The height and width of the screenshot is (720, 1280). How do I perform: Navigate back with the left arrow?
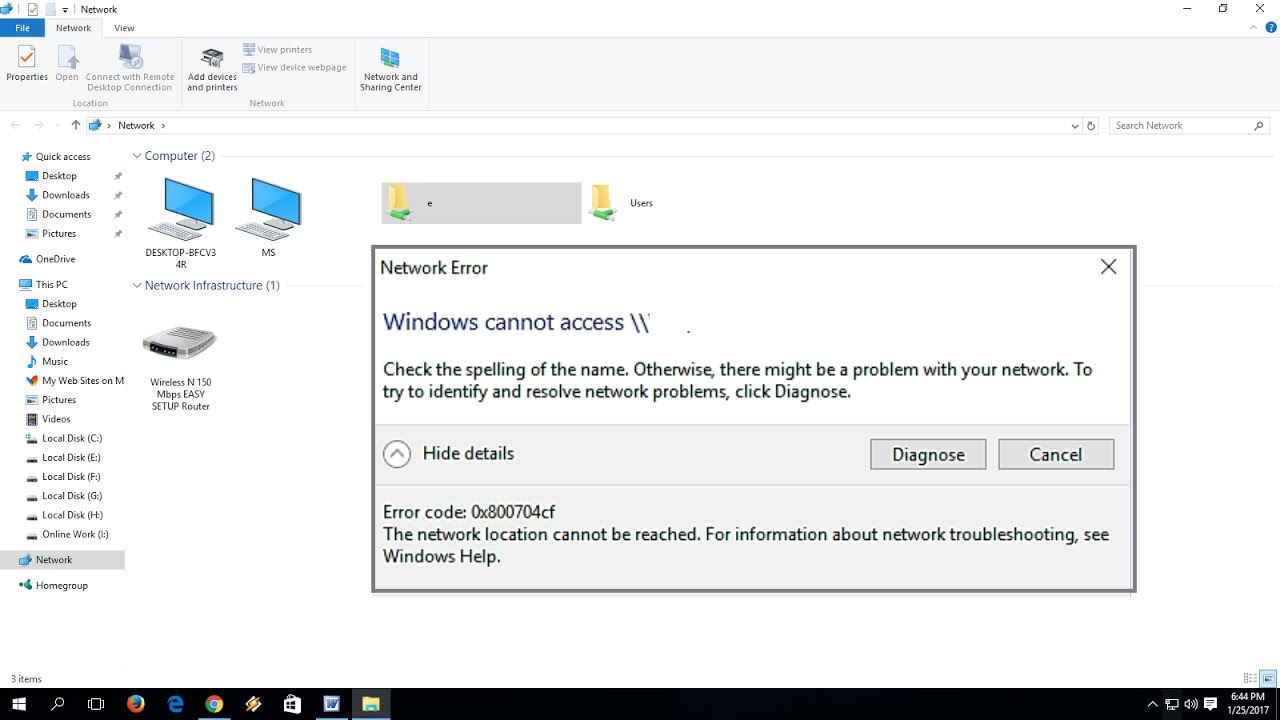click(15, 125)
